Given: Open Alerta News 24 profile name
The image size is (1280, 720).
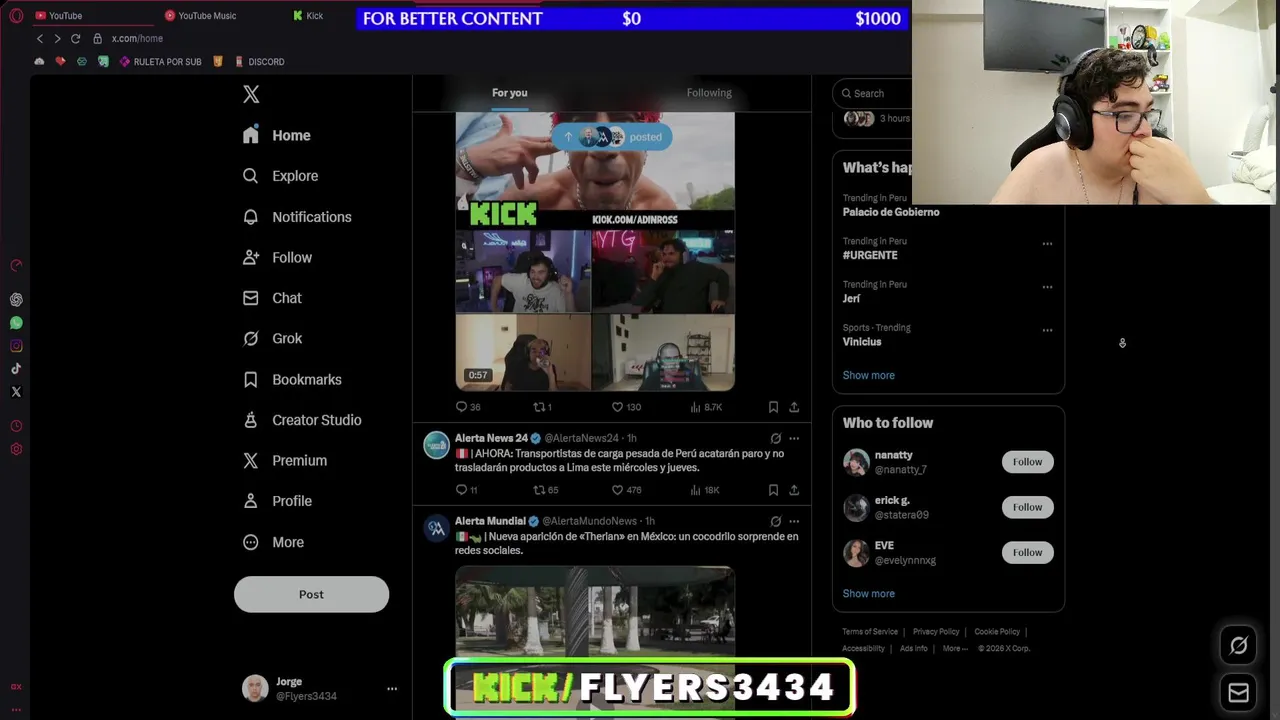Looking at the screenshot, I should click(491, 438).
